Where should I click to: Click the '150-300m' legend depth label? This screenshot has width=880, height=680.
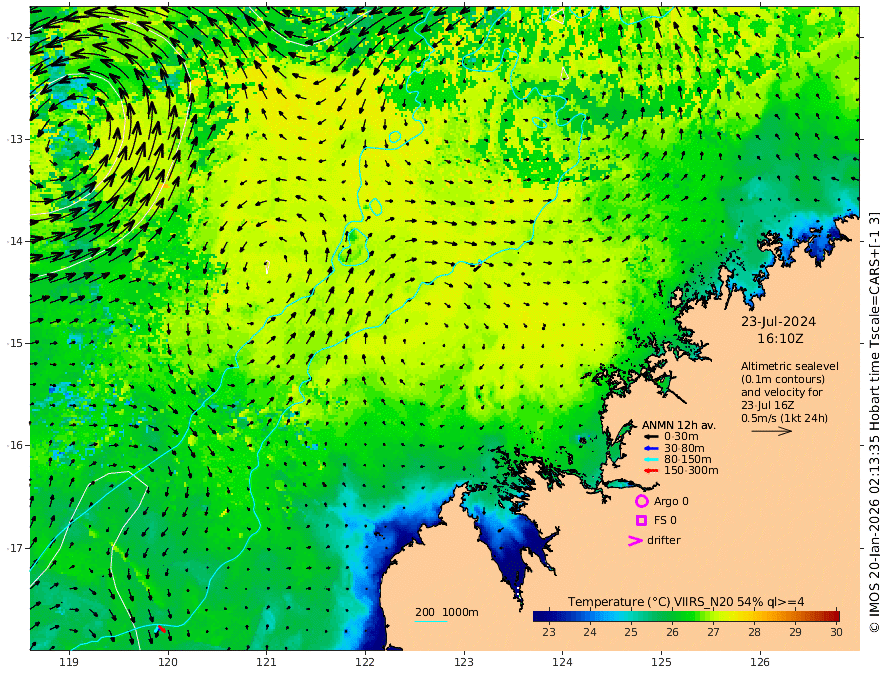pyautogui.click(x=691, y=471)
